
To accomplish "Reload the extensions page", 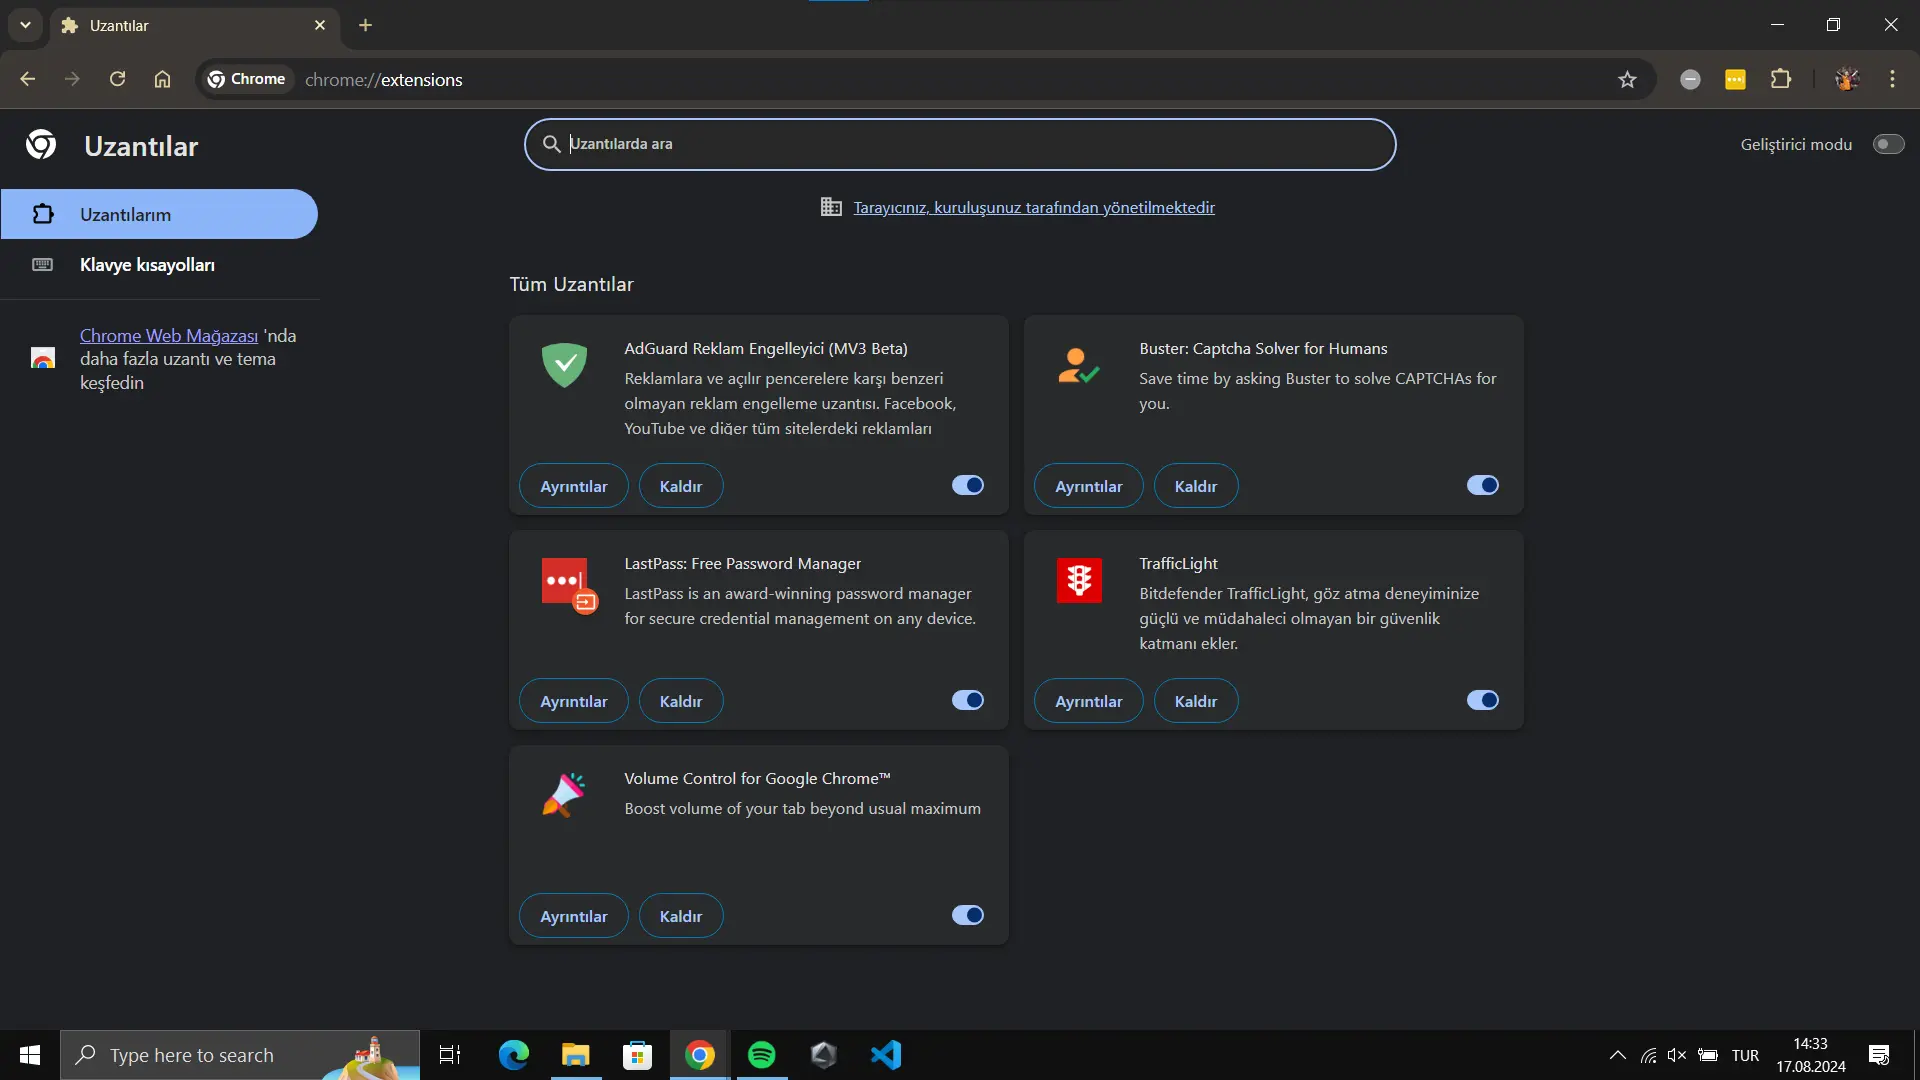I will 117,79.
